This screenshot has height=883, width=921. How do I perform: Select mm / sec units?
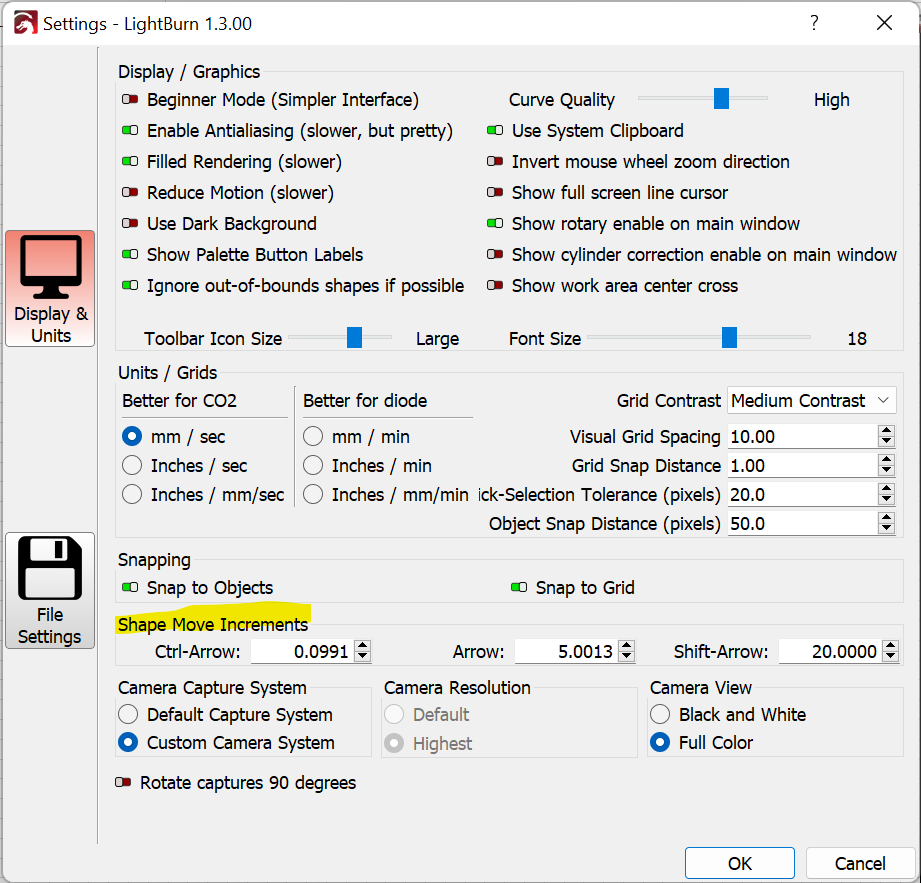pos(132,437)
